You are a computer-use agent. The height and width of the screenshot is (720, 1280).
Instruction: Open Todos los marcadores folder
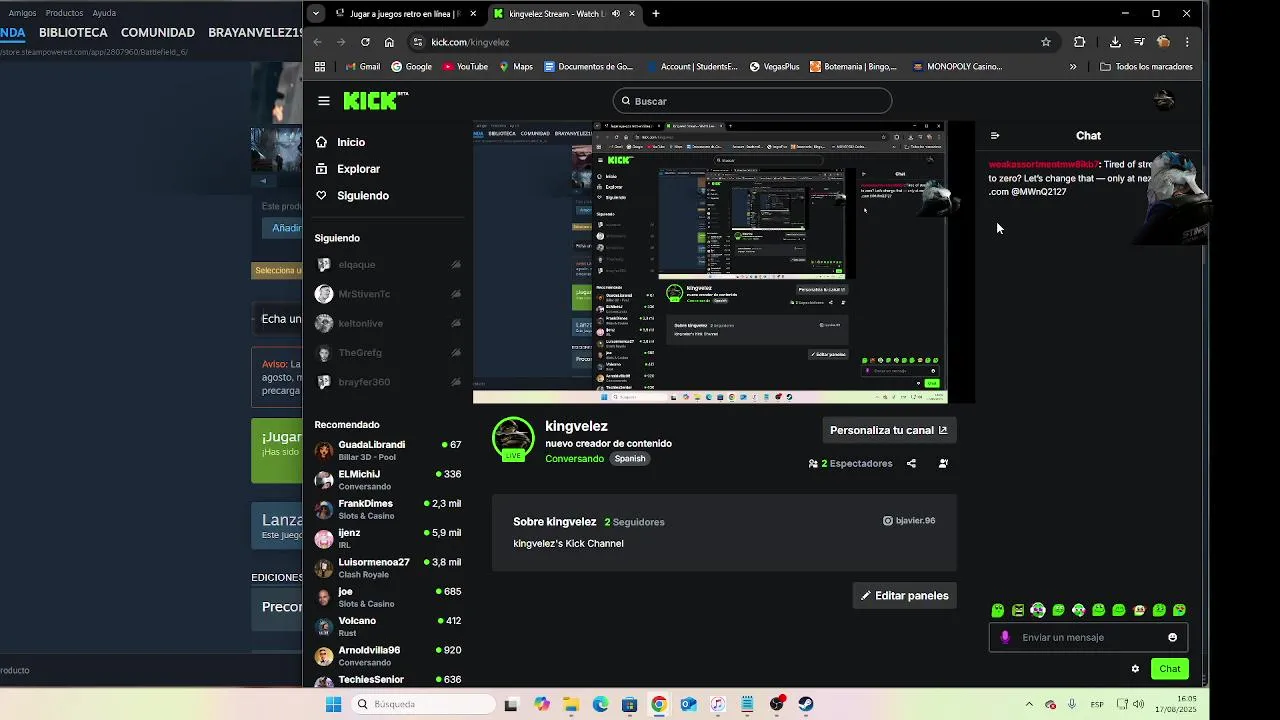point(1146,67)
